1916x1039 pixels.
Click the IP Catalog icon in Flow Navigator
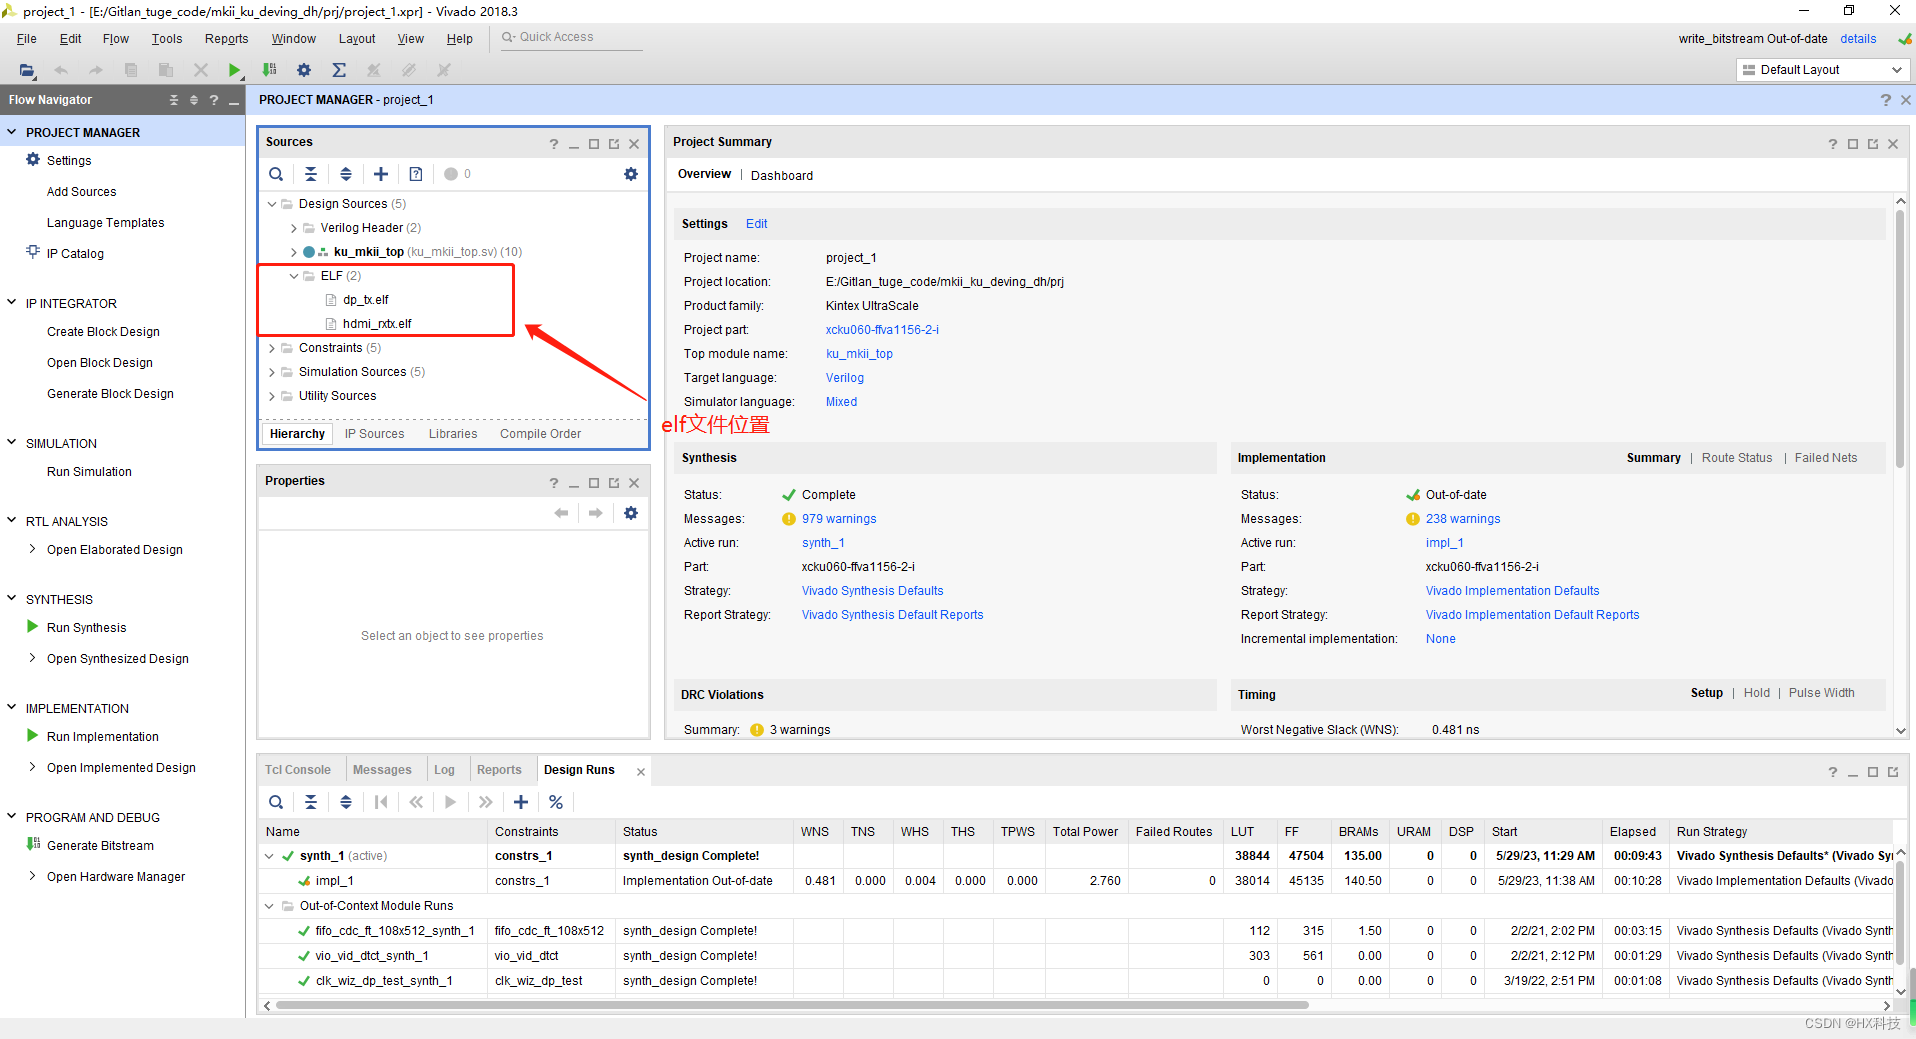pyautogui.click(x=33, y=252)
